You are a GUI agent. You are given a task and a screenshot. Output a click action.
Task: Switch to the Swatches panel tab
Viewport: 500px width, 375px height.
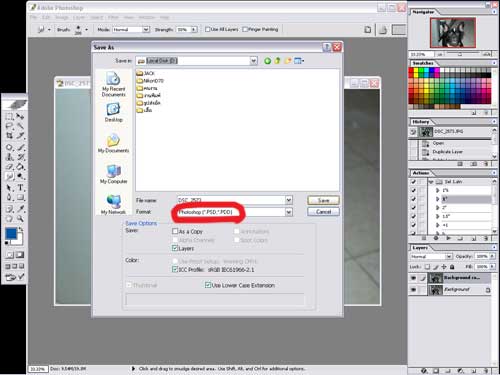tap(423, 63)
